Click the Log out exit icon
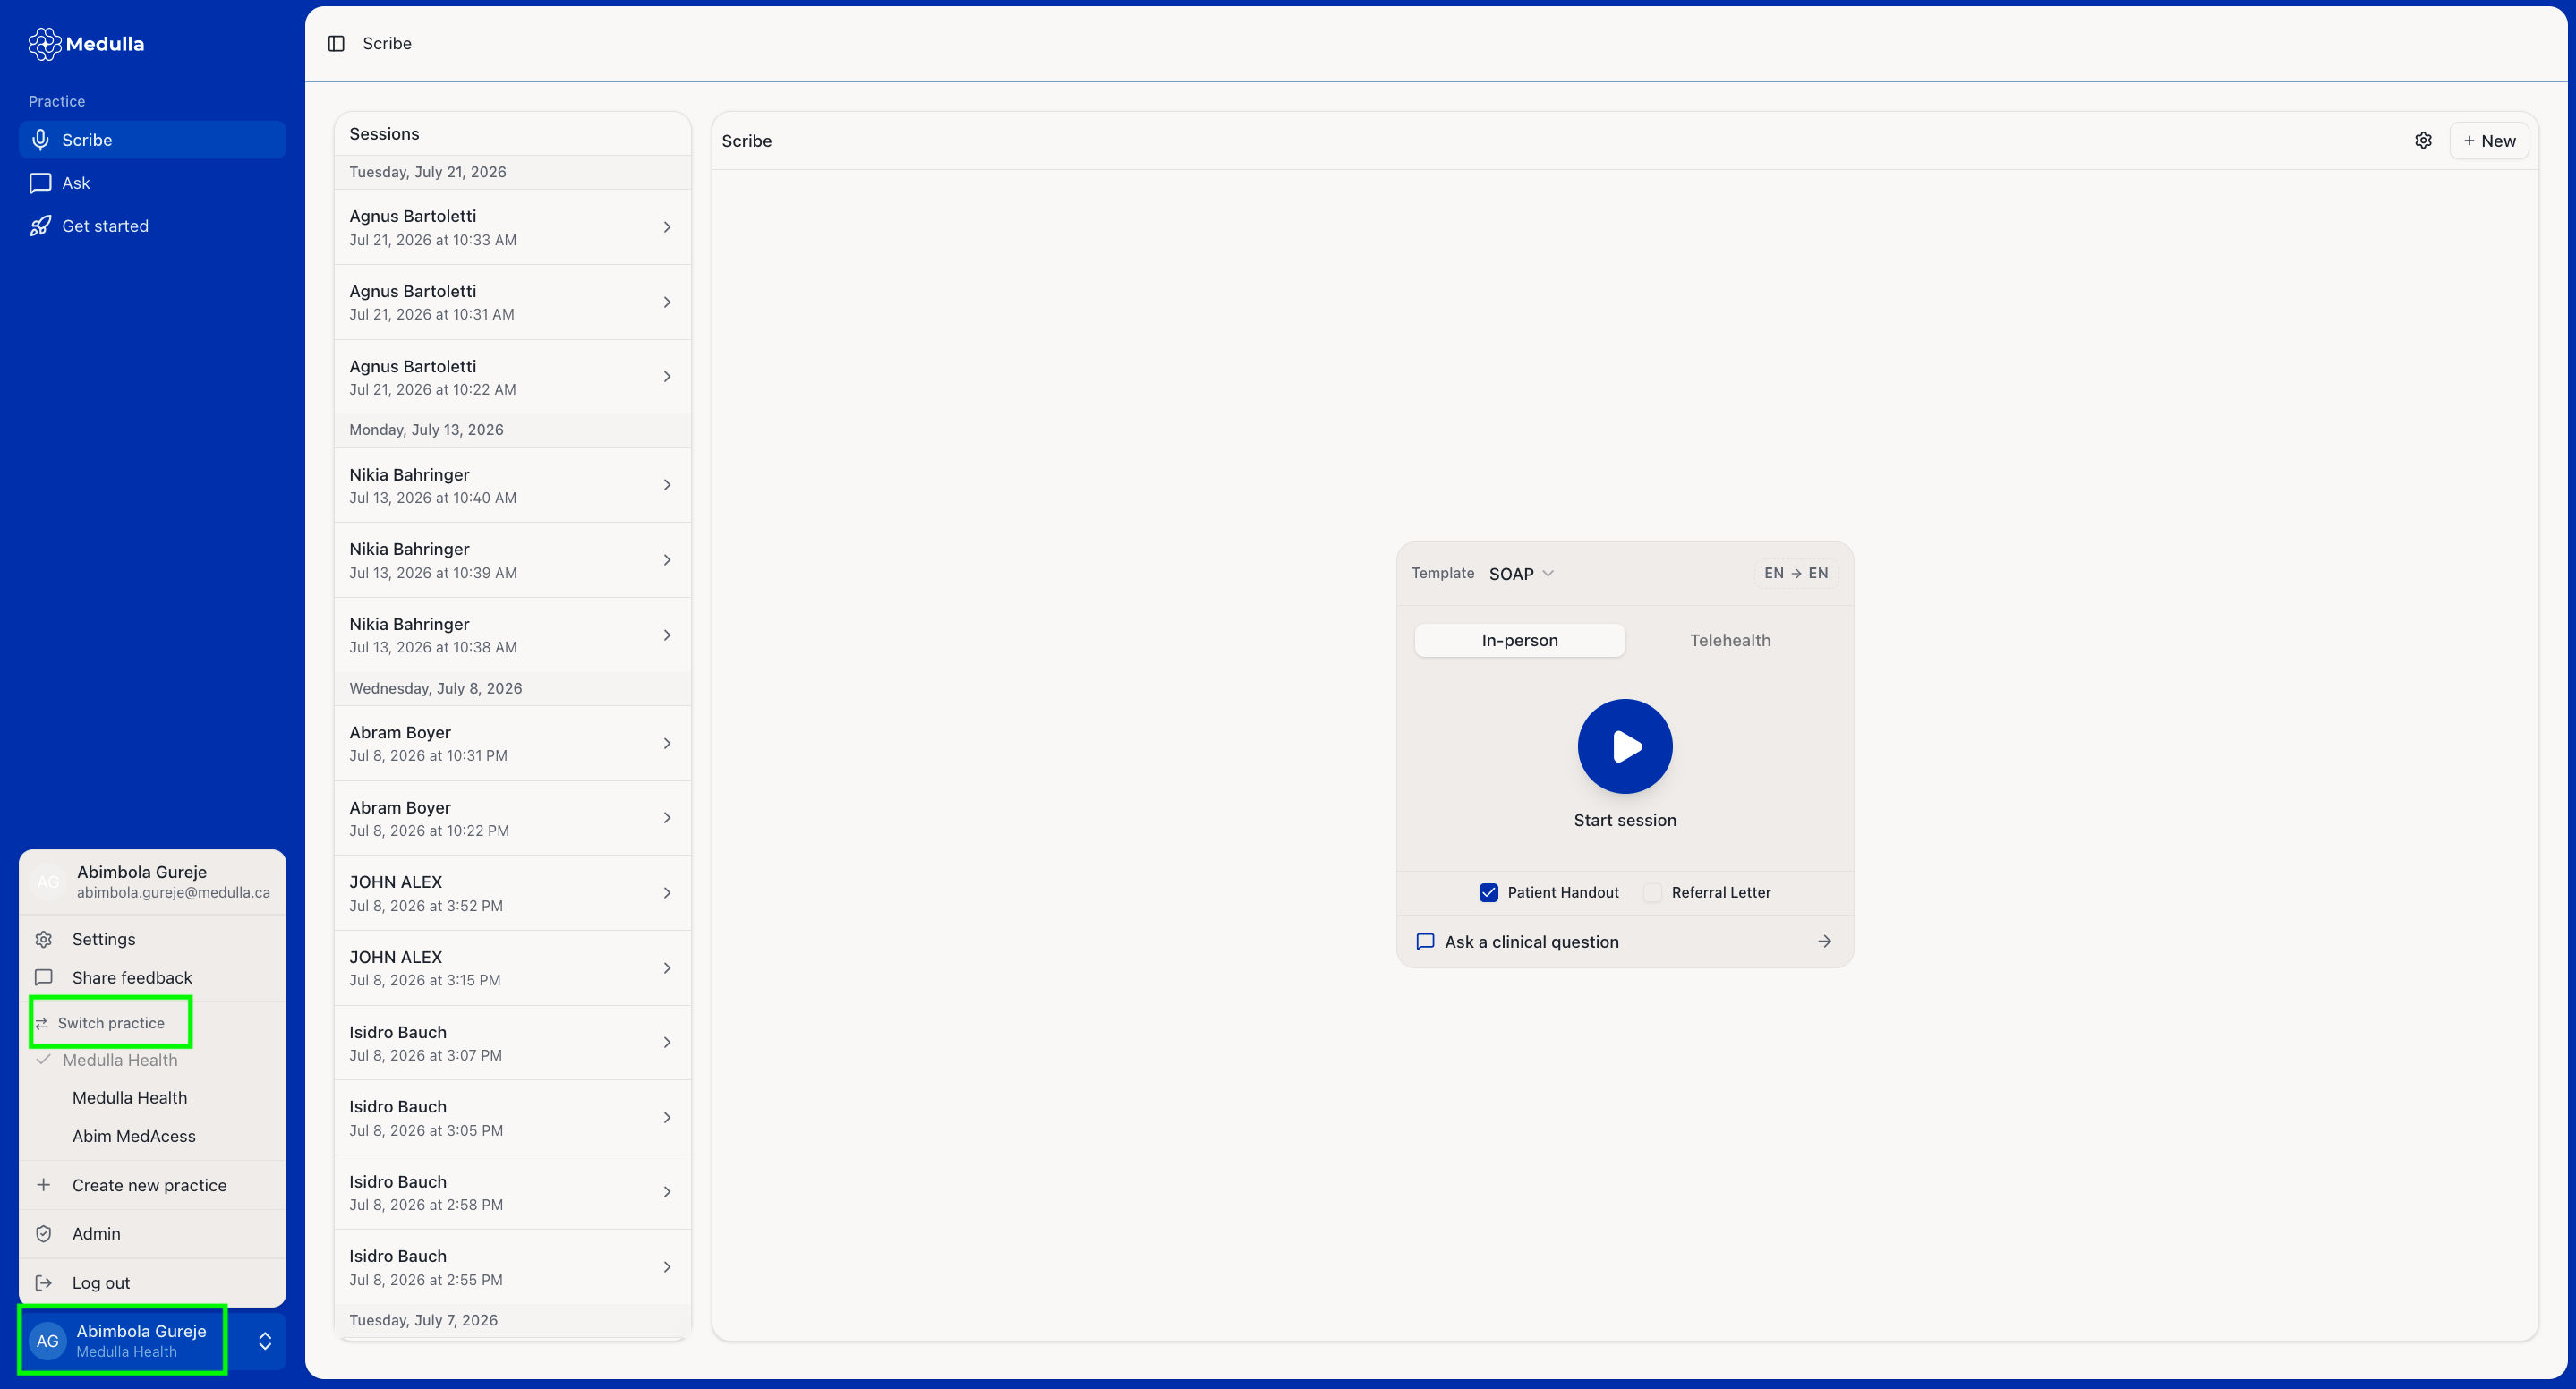This screenshot has height=1389, width=2576. point(44,1283)
